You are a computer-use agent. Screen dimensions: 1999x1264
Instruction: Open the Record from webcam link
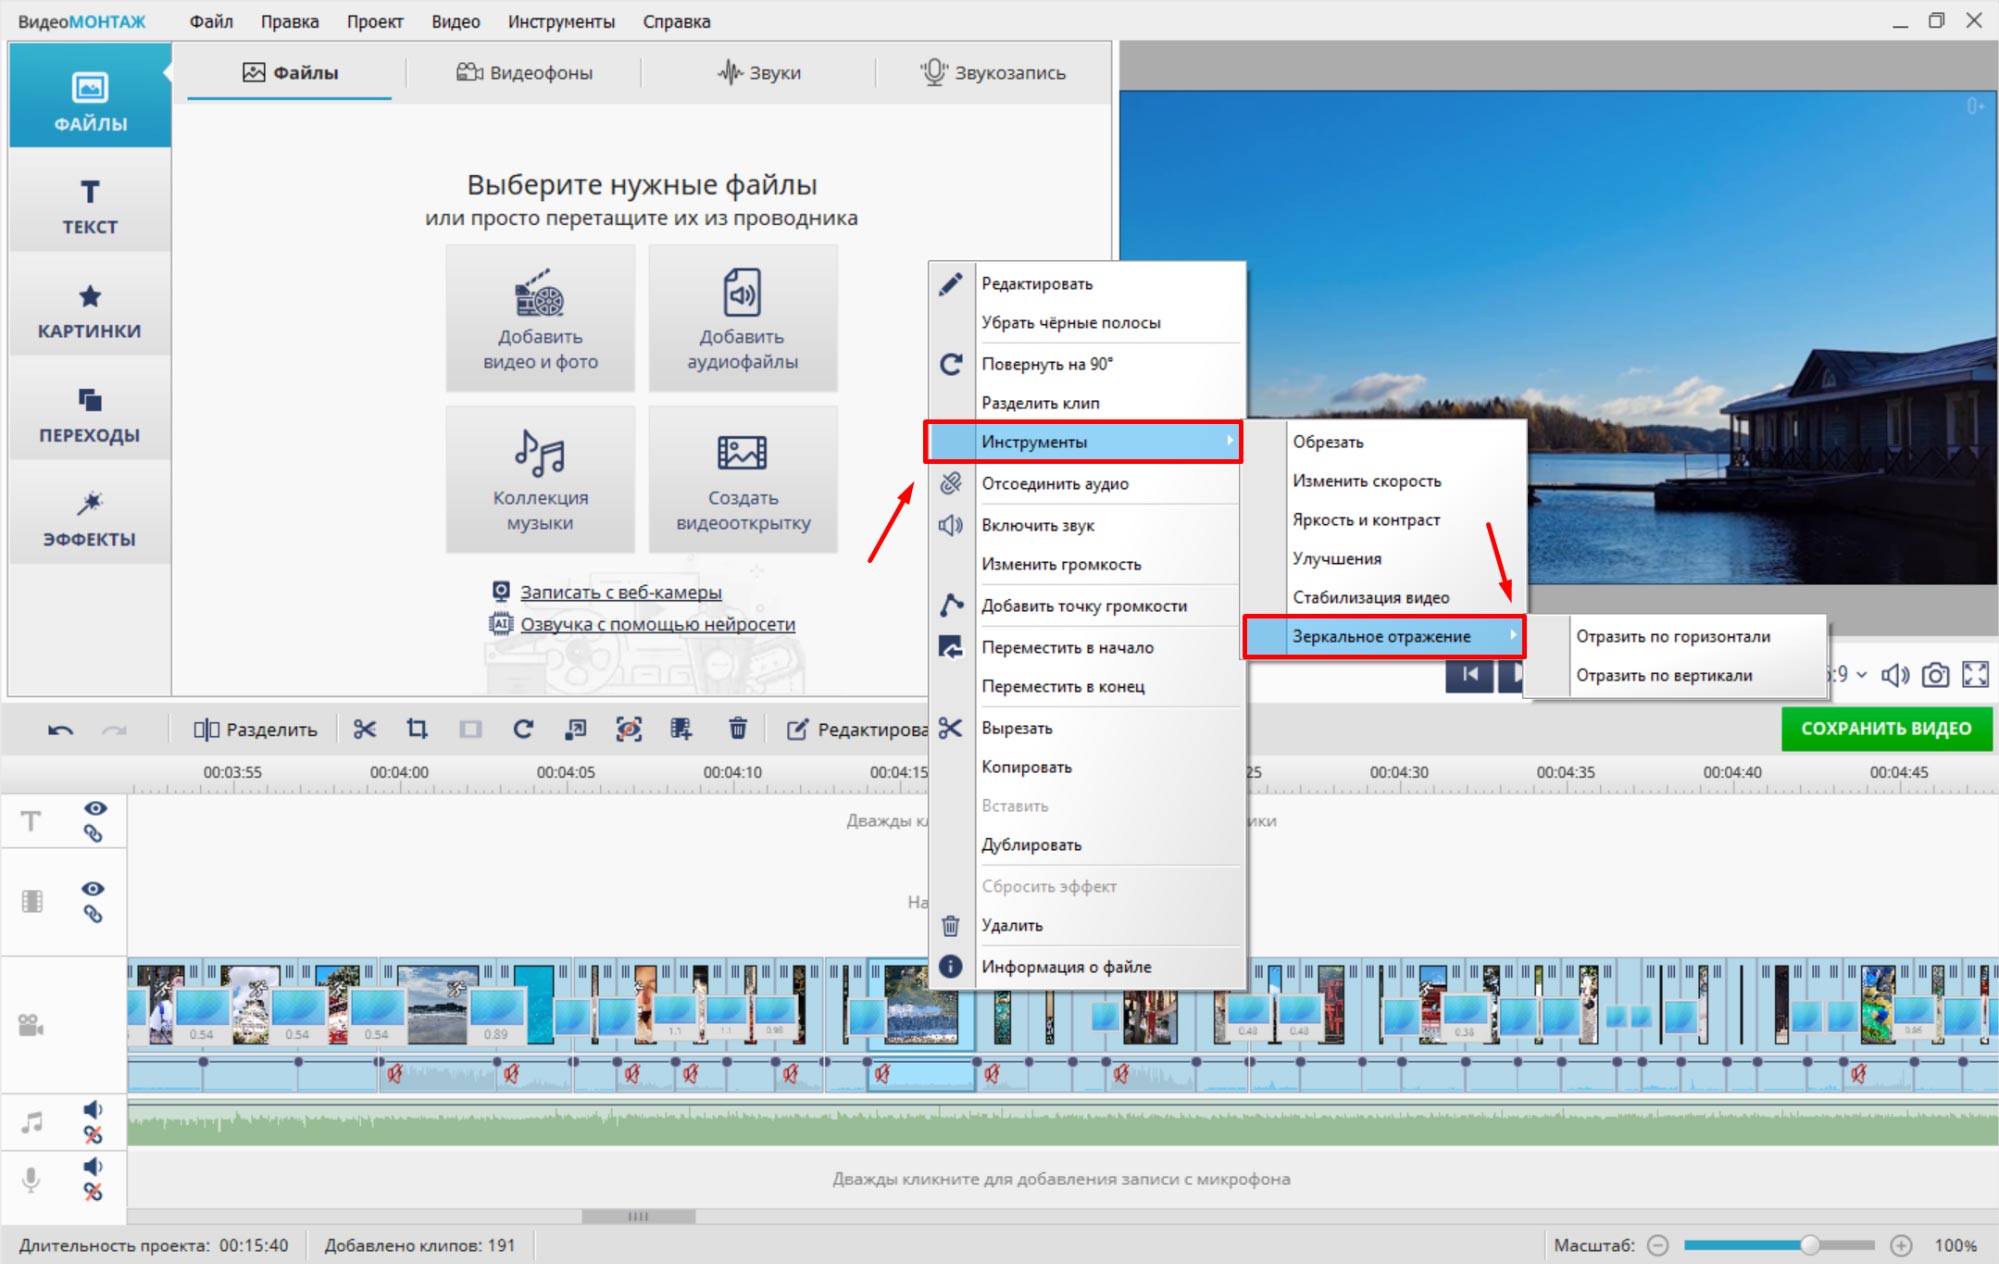[x=620, y=592]
